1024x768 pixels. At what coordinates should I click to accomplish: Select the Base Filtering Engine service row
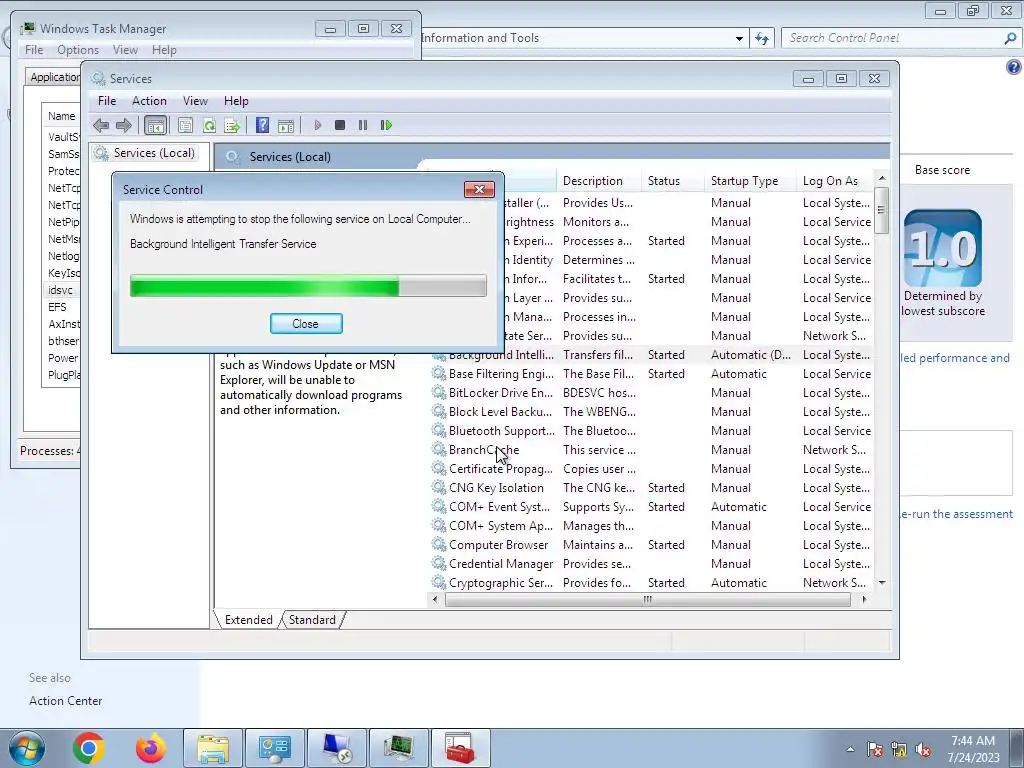(x=652, y=374)
